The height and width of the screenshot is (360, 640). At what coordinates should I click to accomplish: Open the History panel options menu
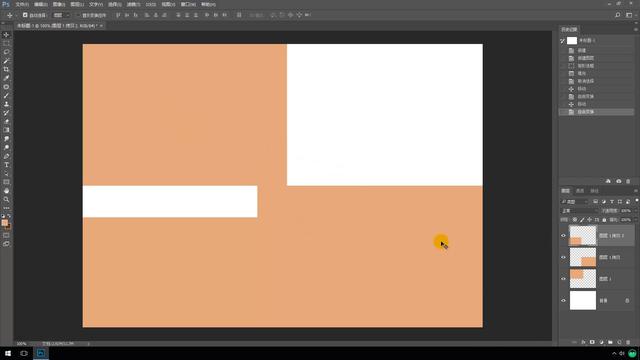636,29
